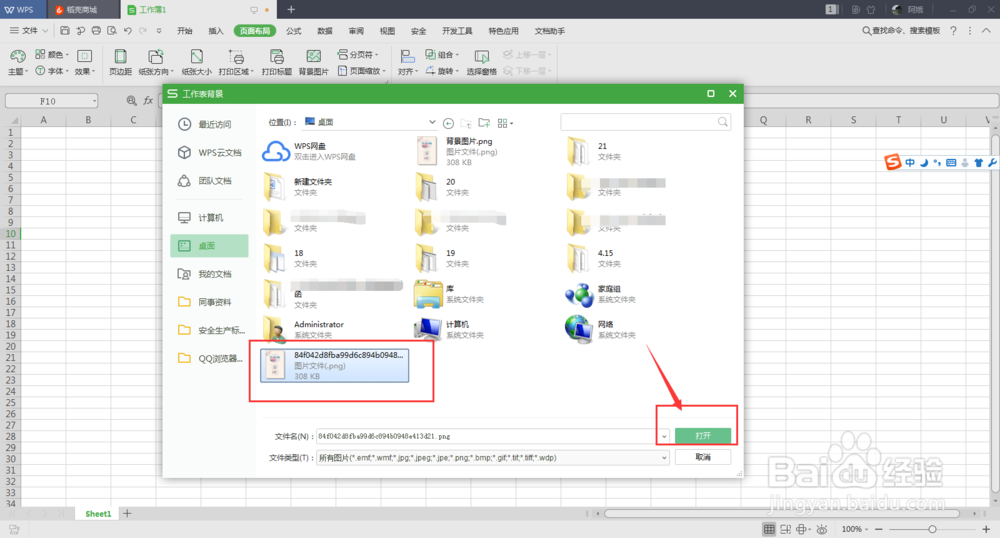Image resolution: width=1000 pixels, height=538 pixels.
Task: Click the 取消 cancel button
Action: (x=703, y=457)
